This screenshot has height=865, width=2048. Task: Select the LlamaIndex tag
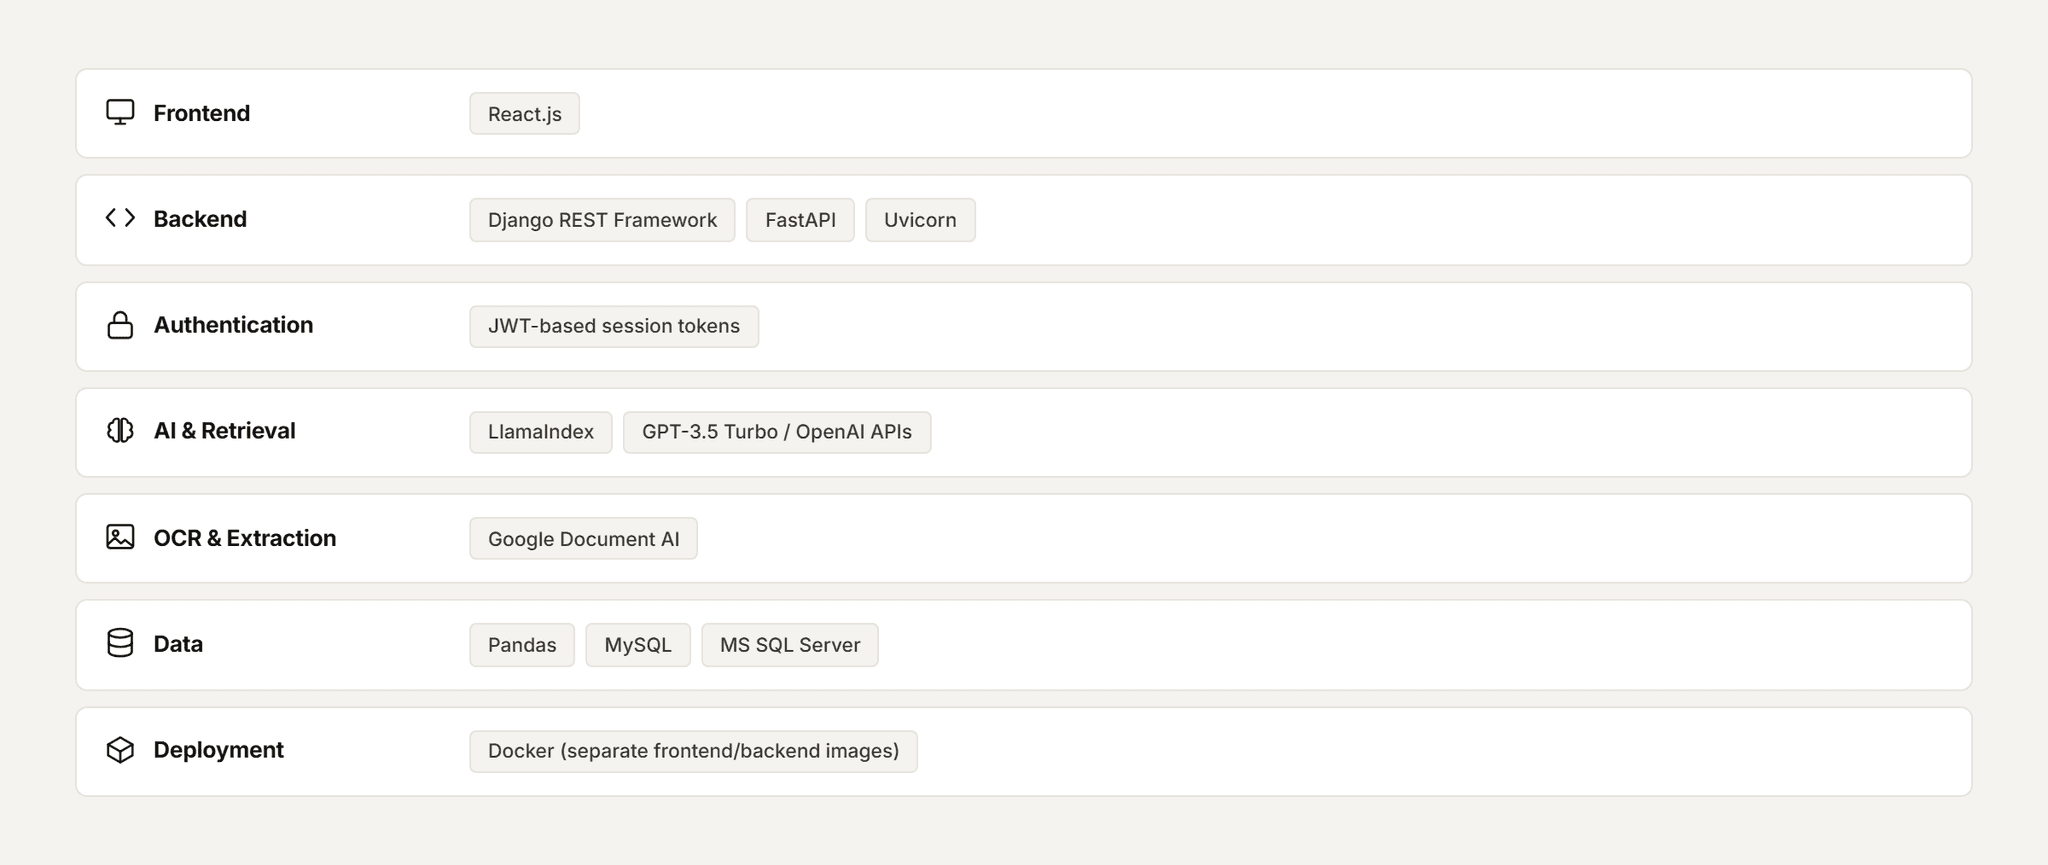[x=541, y=432]
